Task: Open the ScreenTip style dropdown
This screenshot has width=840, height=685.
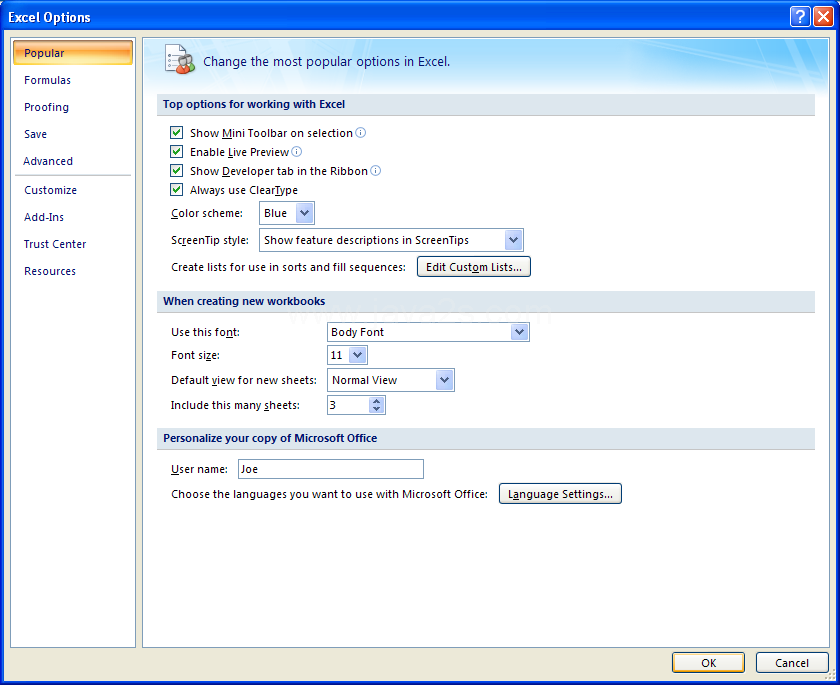Action: click(513, 240)
